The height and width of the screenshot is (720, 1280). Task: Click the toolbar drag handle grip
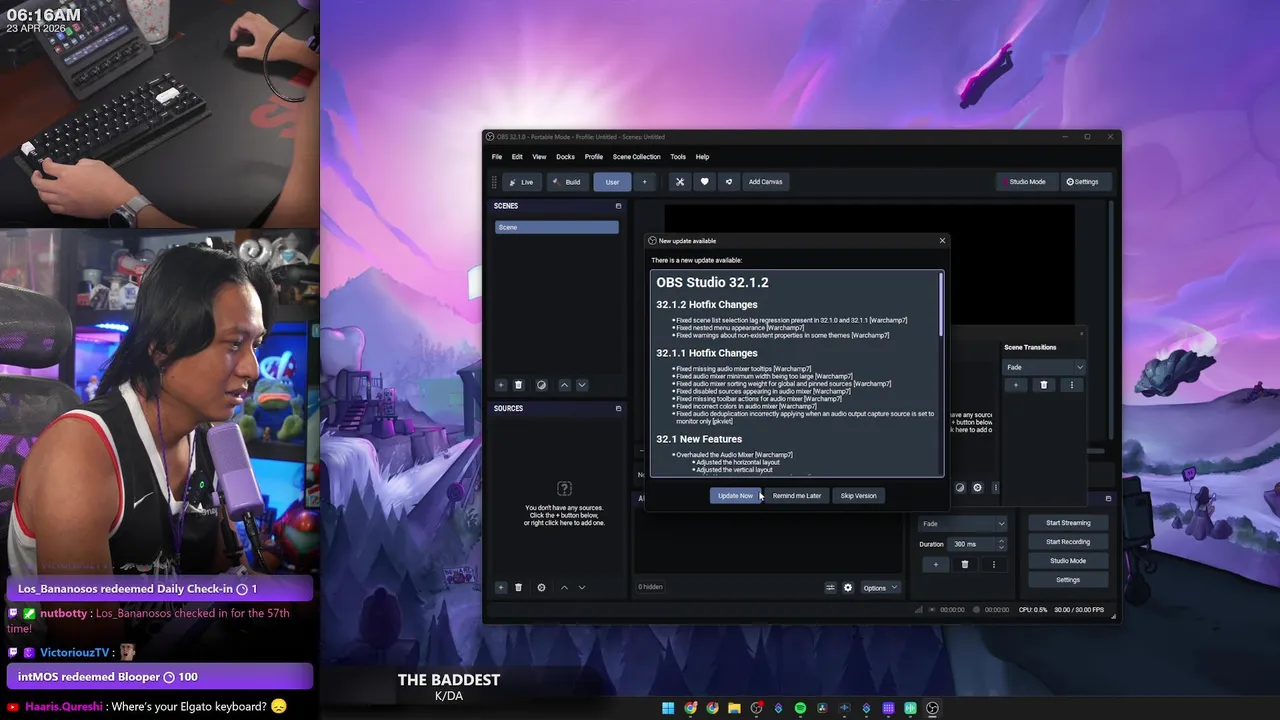coord(494,182)
